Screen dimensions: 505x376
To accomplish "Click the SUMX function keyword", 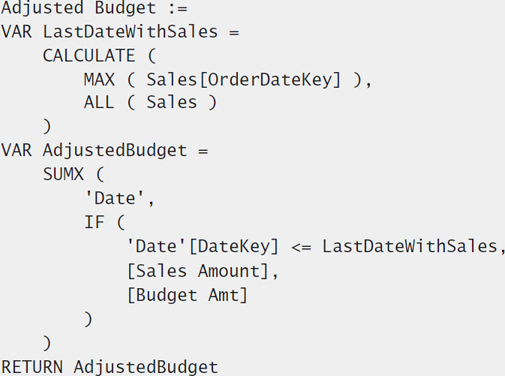I will (63, 174).
